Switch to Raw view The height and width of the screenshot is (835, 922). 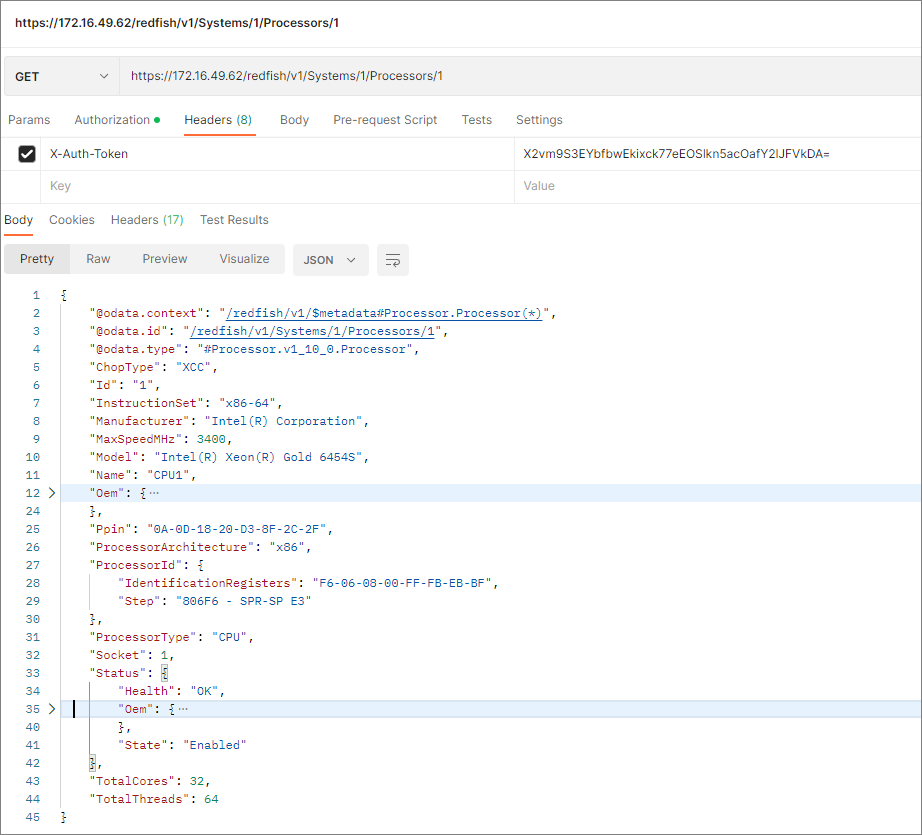(98, 259)
